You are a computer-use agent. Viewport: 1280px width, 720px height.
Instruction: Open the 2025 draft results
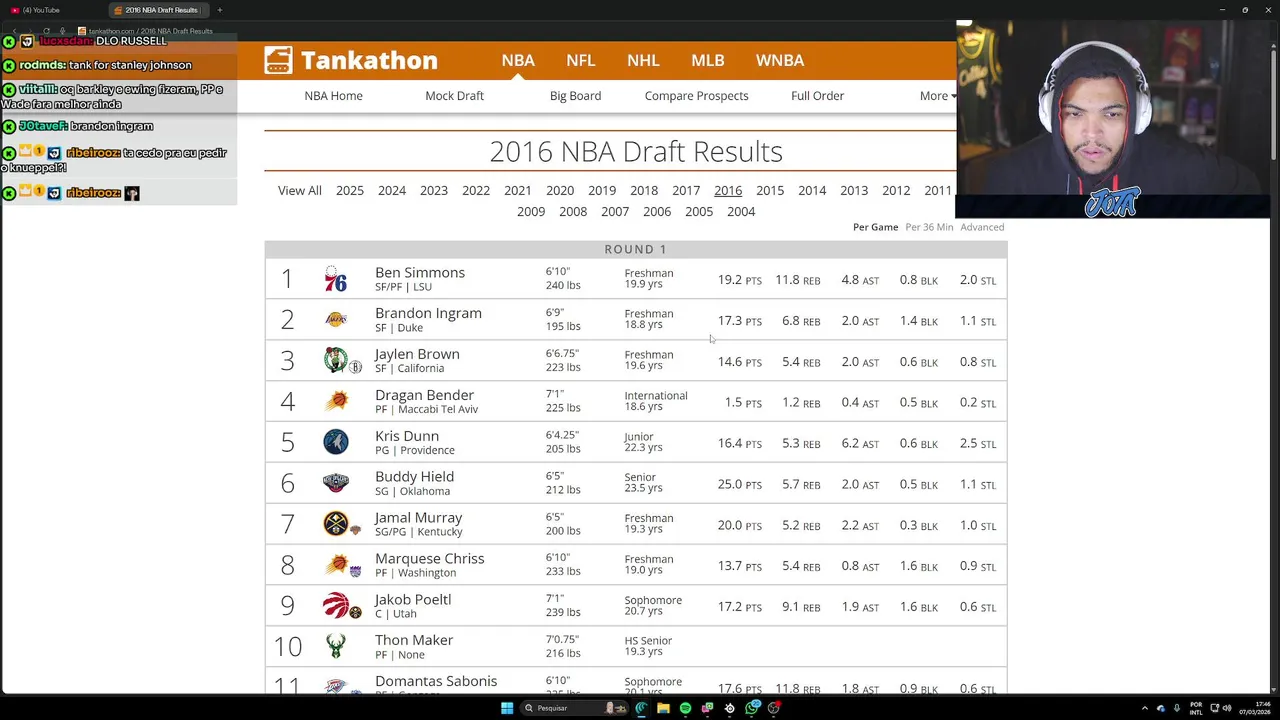(350, 191)
